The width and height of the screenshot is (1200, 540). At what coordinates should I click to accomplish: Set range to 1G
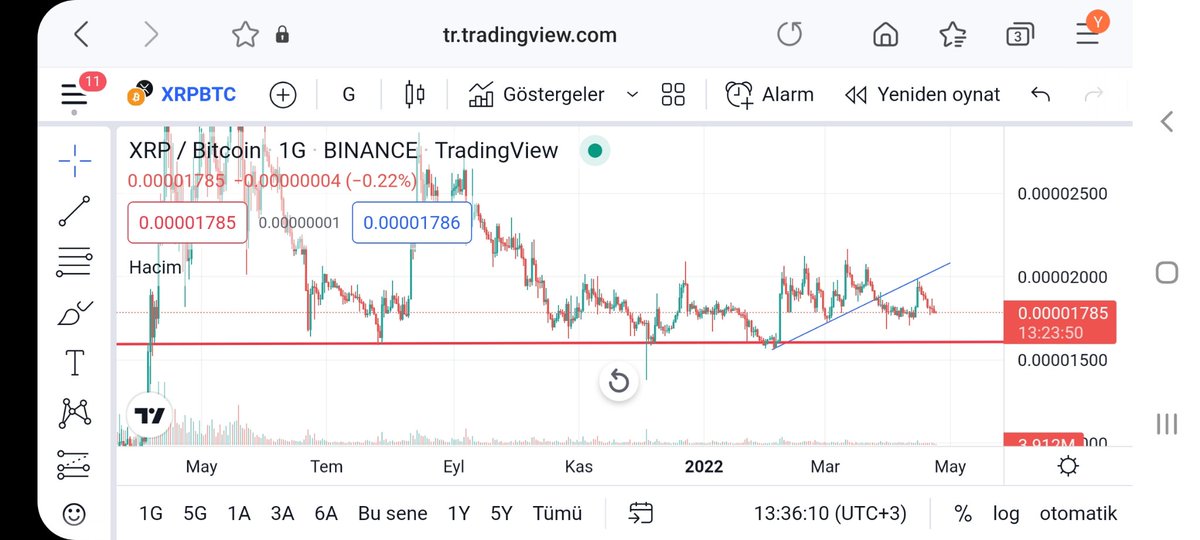(x=150, y=514)
